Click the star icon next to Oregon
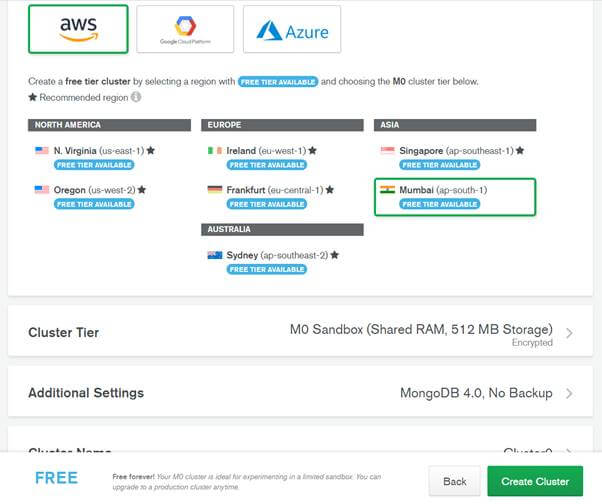This screenshot has width=602, height=504. (x=142, y=190)
